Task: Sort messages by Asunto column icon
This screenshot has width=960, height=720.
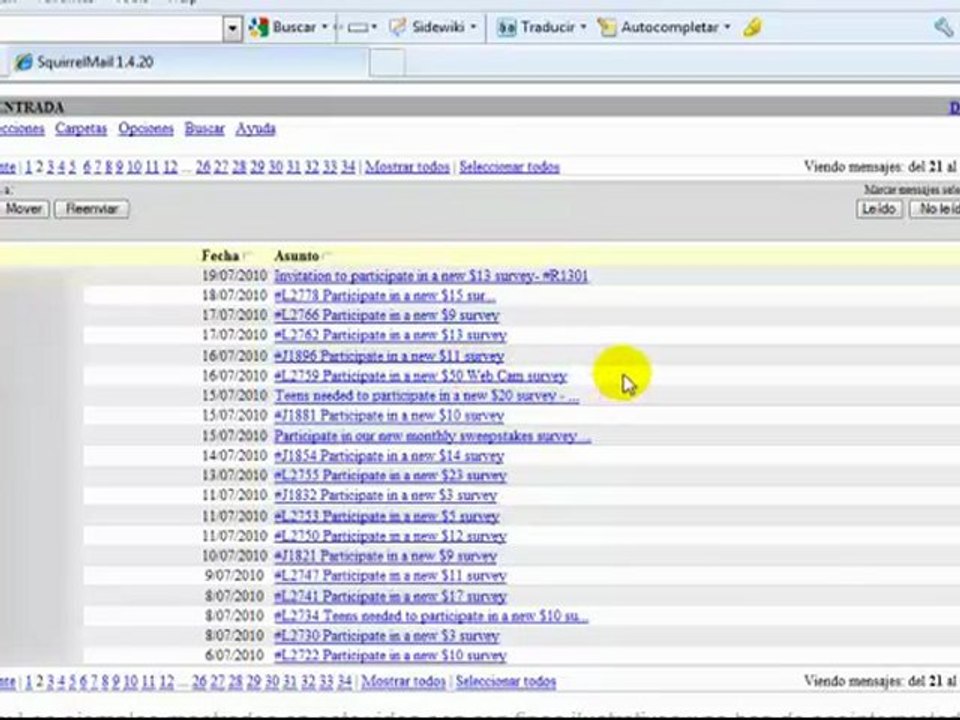Action: point(326,255)
